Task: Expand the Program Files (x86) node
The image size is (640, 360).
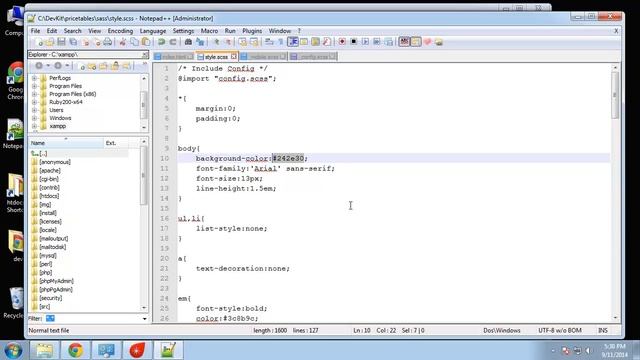Action: point(34,94)
